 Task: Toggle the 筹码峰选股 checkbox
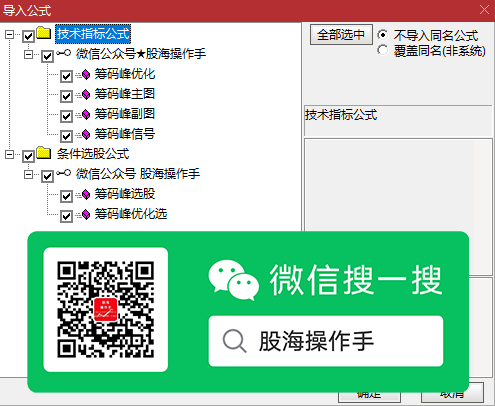click(x=66, y=196)
